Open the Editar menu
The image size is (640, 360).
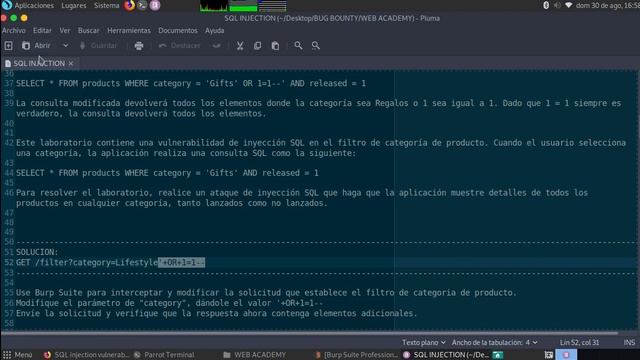[42, 31]
